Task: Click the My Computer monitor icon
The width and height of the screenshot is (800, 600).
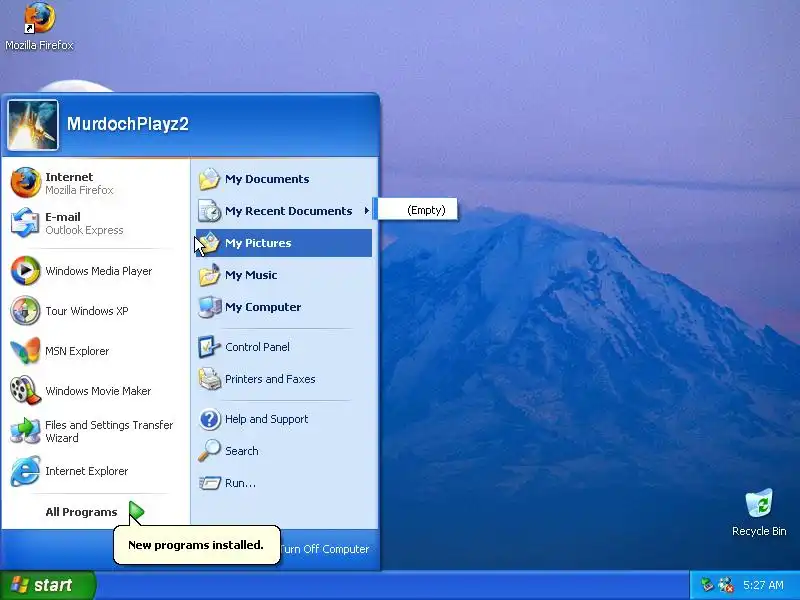Action: point(209,307)
